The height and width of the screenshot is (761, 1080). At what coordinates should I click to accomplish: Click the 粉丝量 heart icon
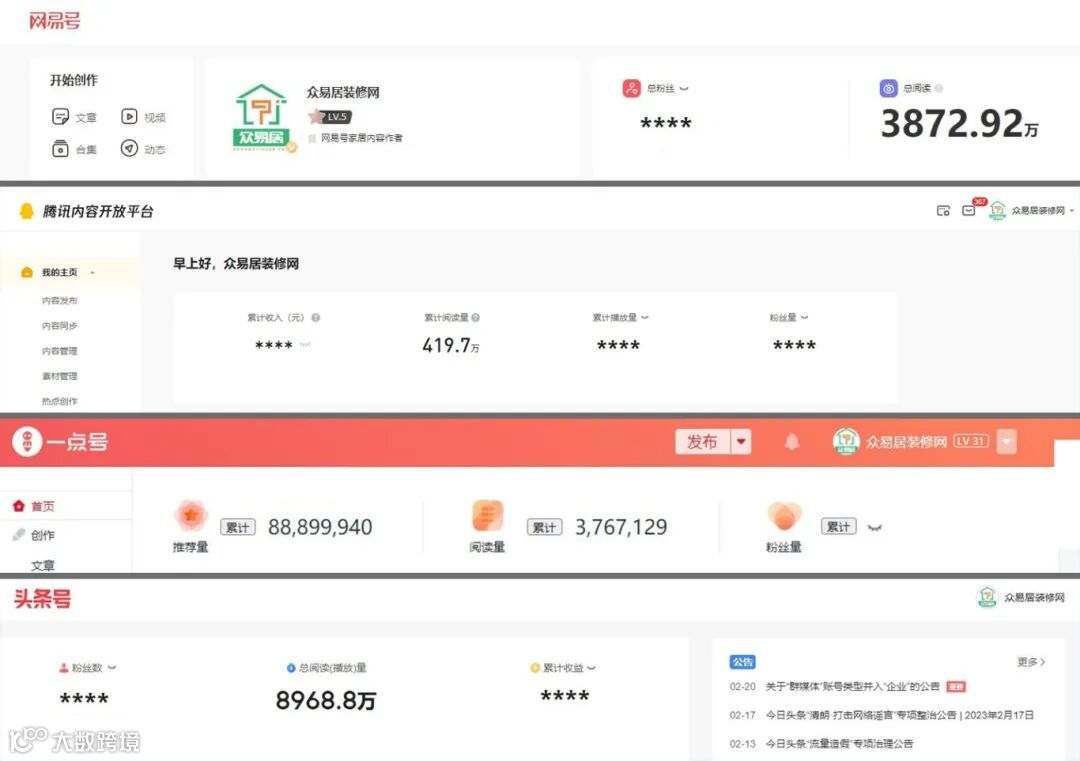[785, 516]
